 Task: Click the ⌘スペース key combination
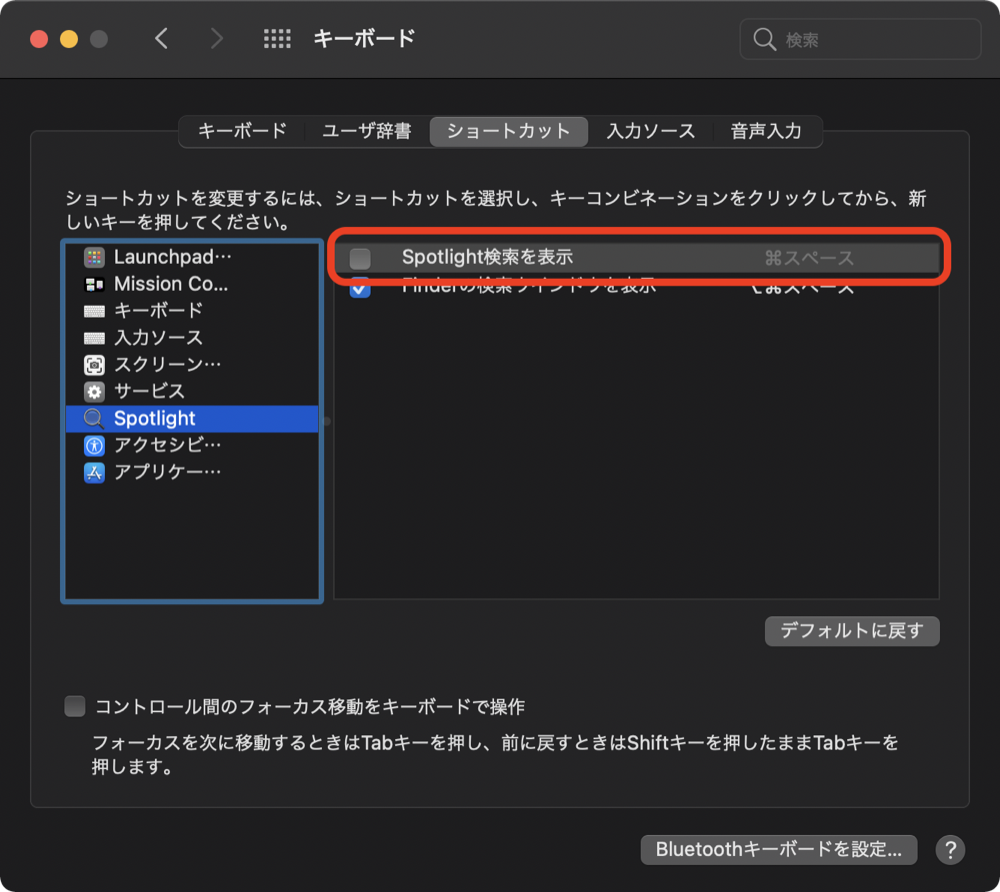809,258
